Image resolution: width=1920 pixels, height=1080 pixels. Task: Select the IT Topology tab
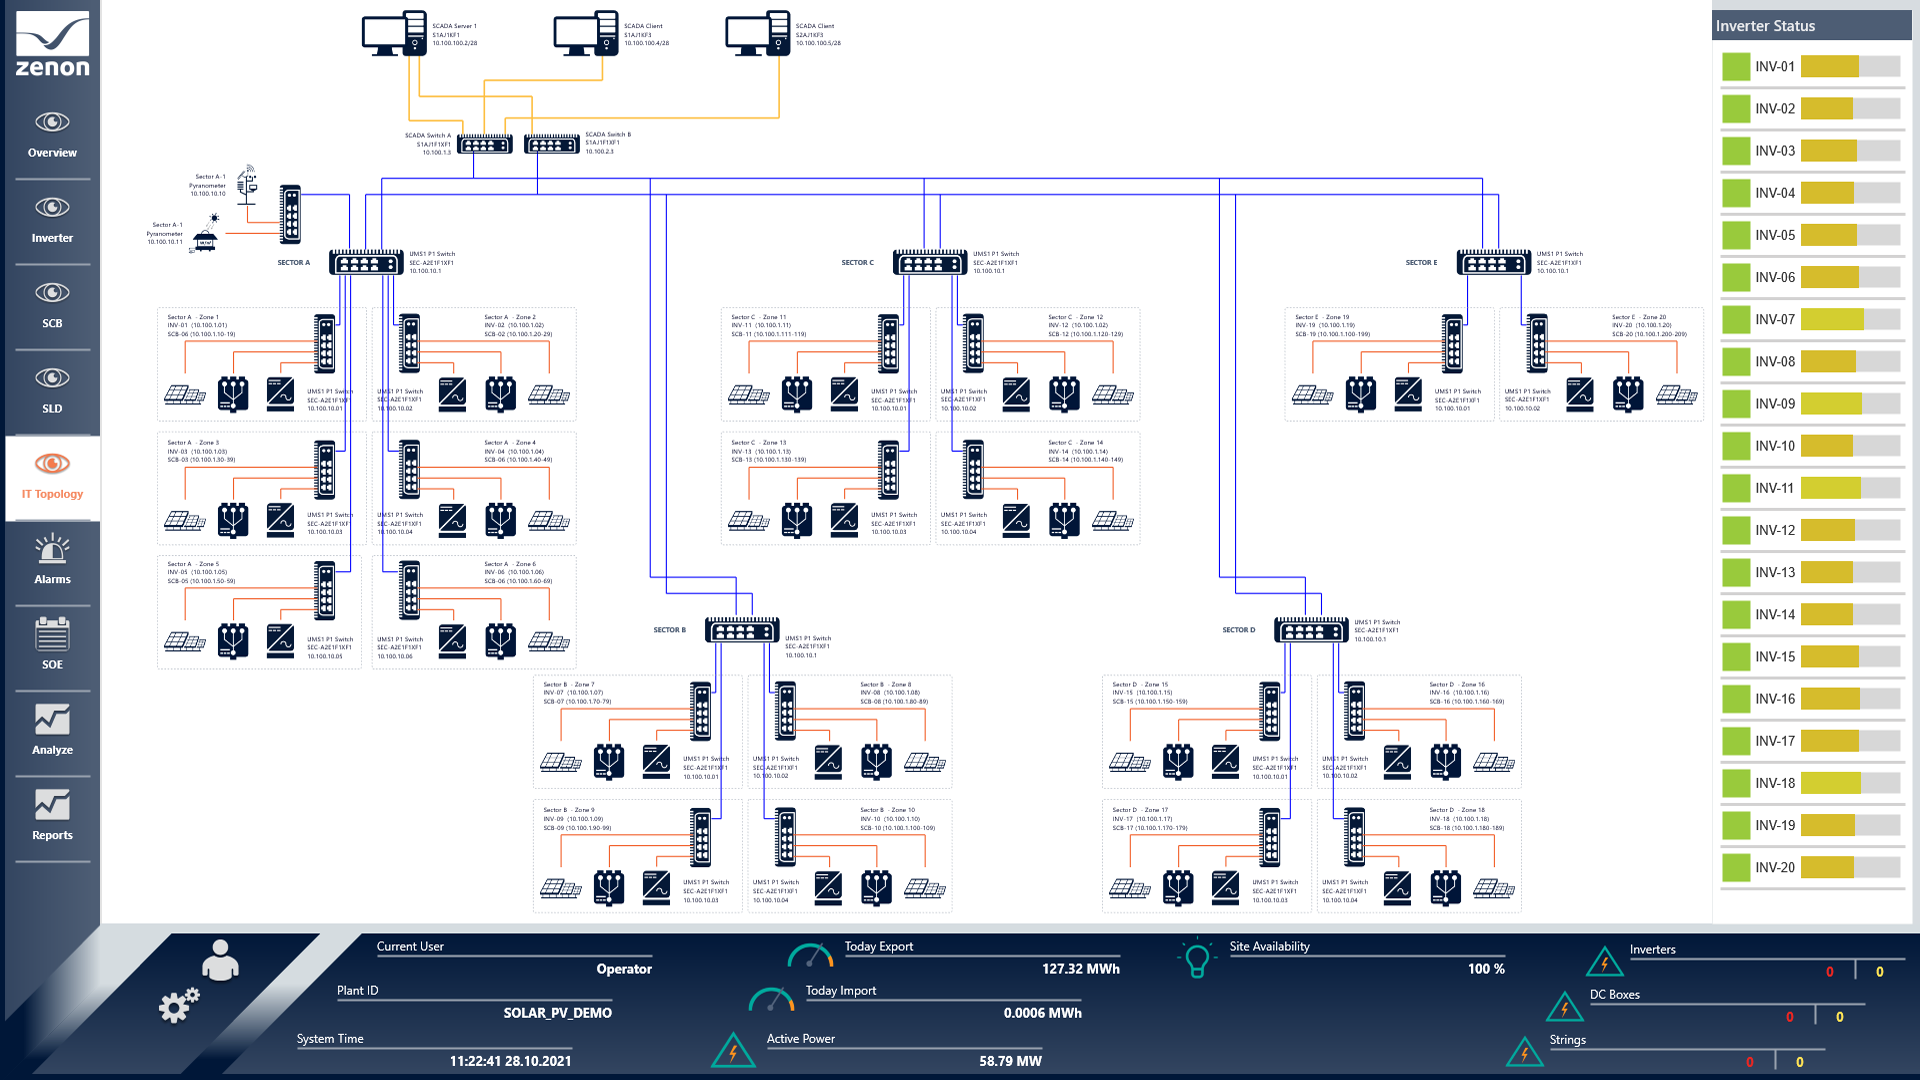52,476
